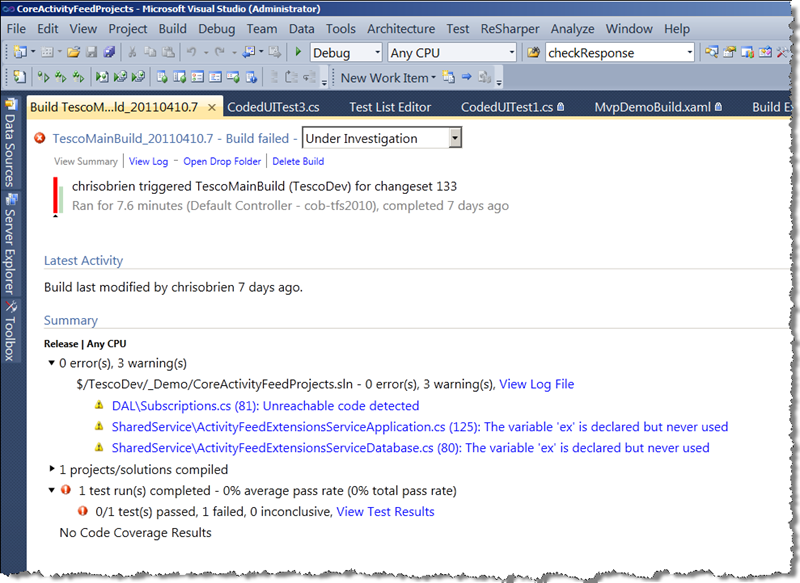Click the Find in Files icon left of checkResponse
Image resolution: width=800 pixels, height=583 pixels.
coord(533,52)
